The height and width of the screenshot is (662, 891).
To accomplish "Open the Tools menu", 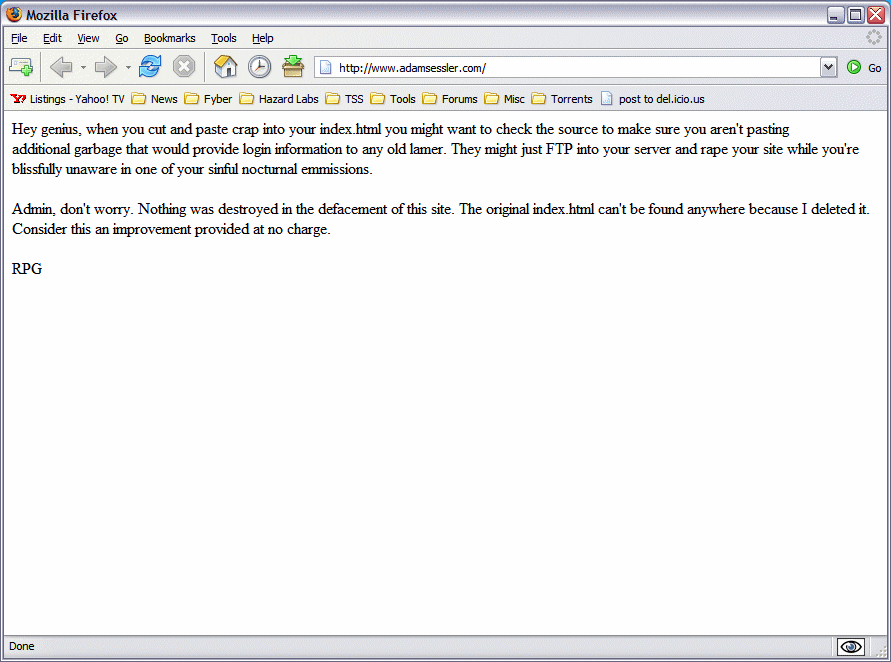I will click(x=223, y=38).
